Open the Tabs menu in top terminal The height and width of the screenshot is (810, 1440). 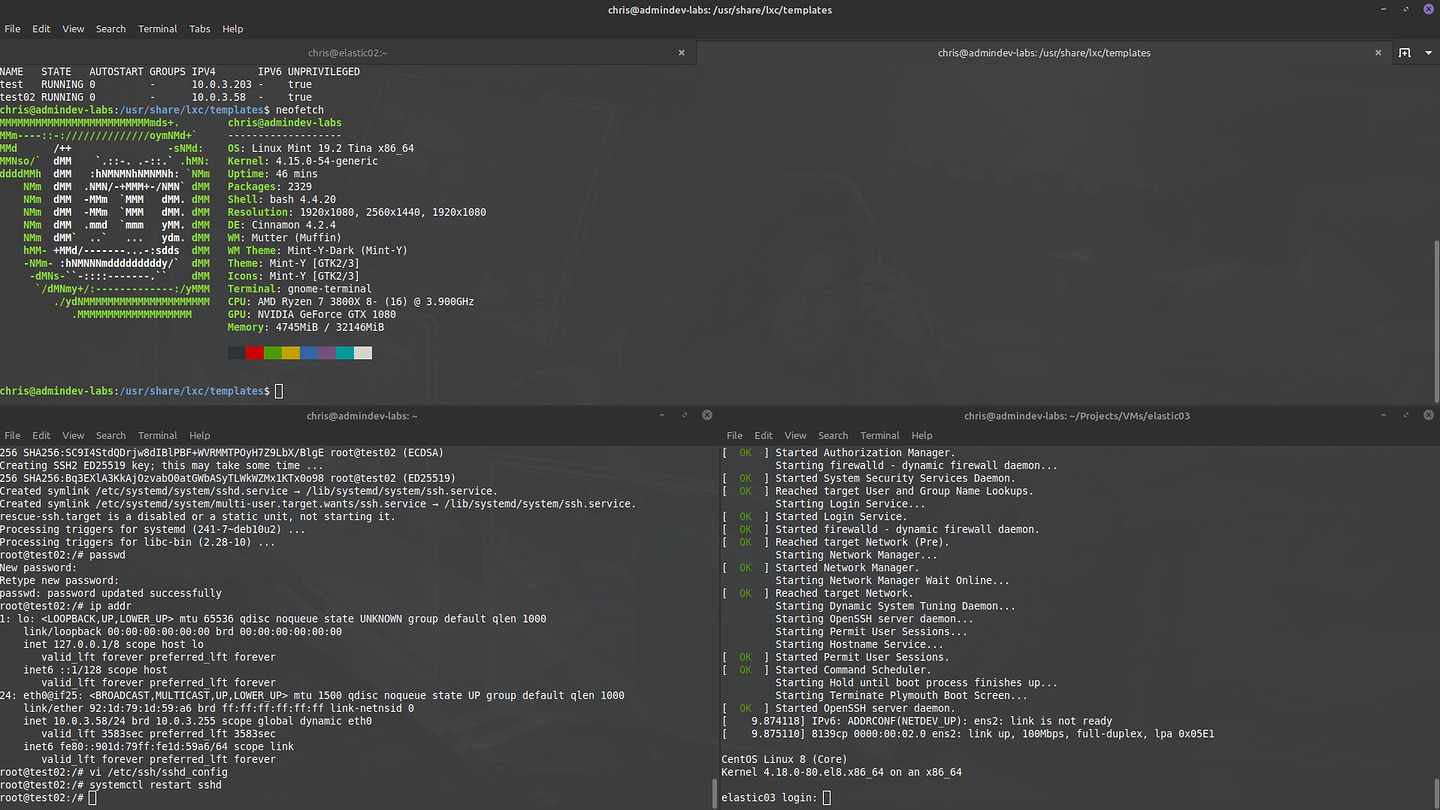(200, 29)
